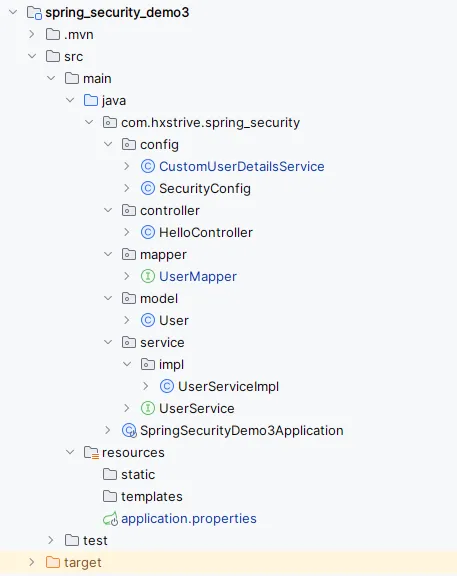Click the spring_security_demo3 module icon
This screenshot has width=457, height=576.
[x=35, y=12]
